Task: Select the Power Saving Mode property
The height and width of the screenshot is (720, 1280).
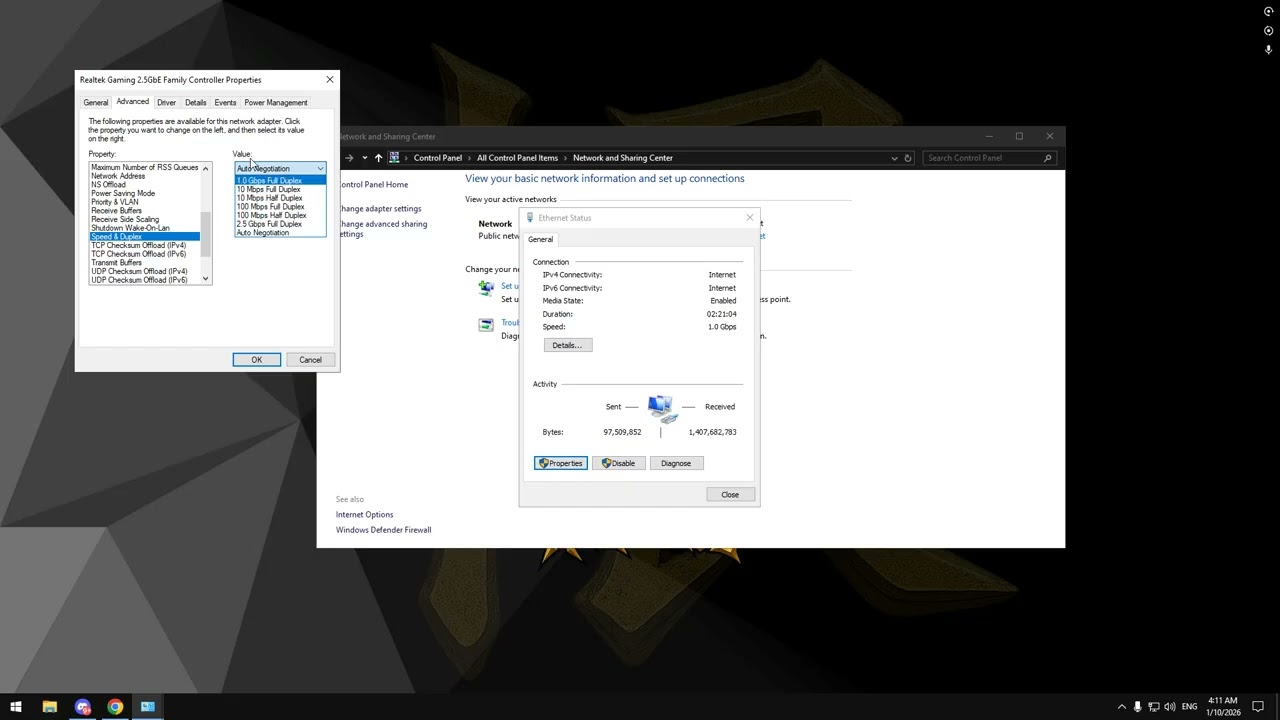Action: click(145, 193)
